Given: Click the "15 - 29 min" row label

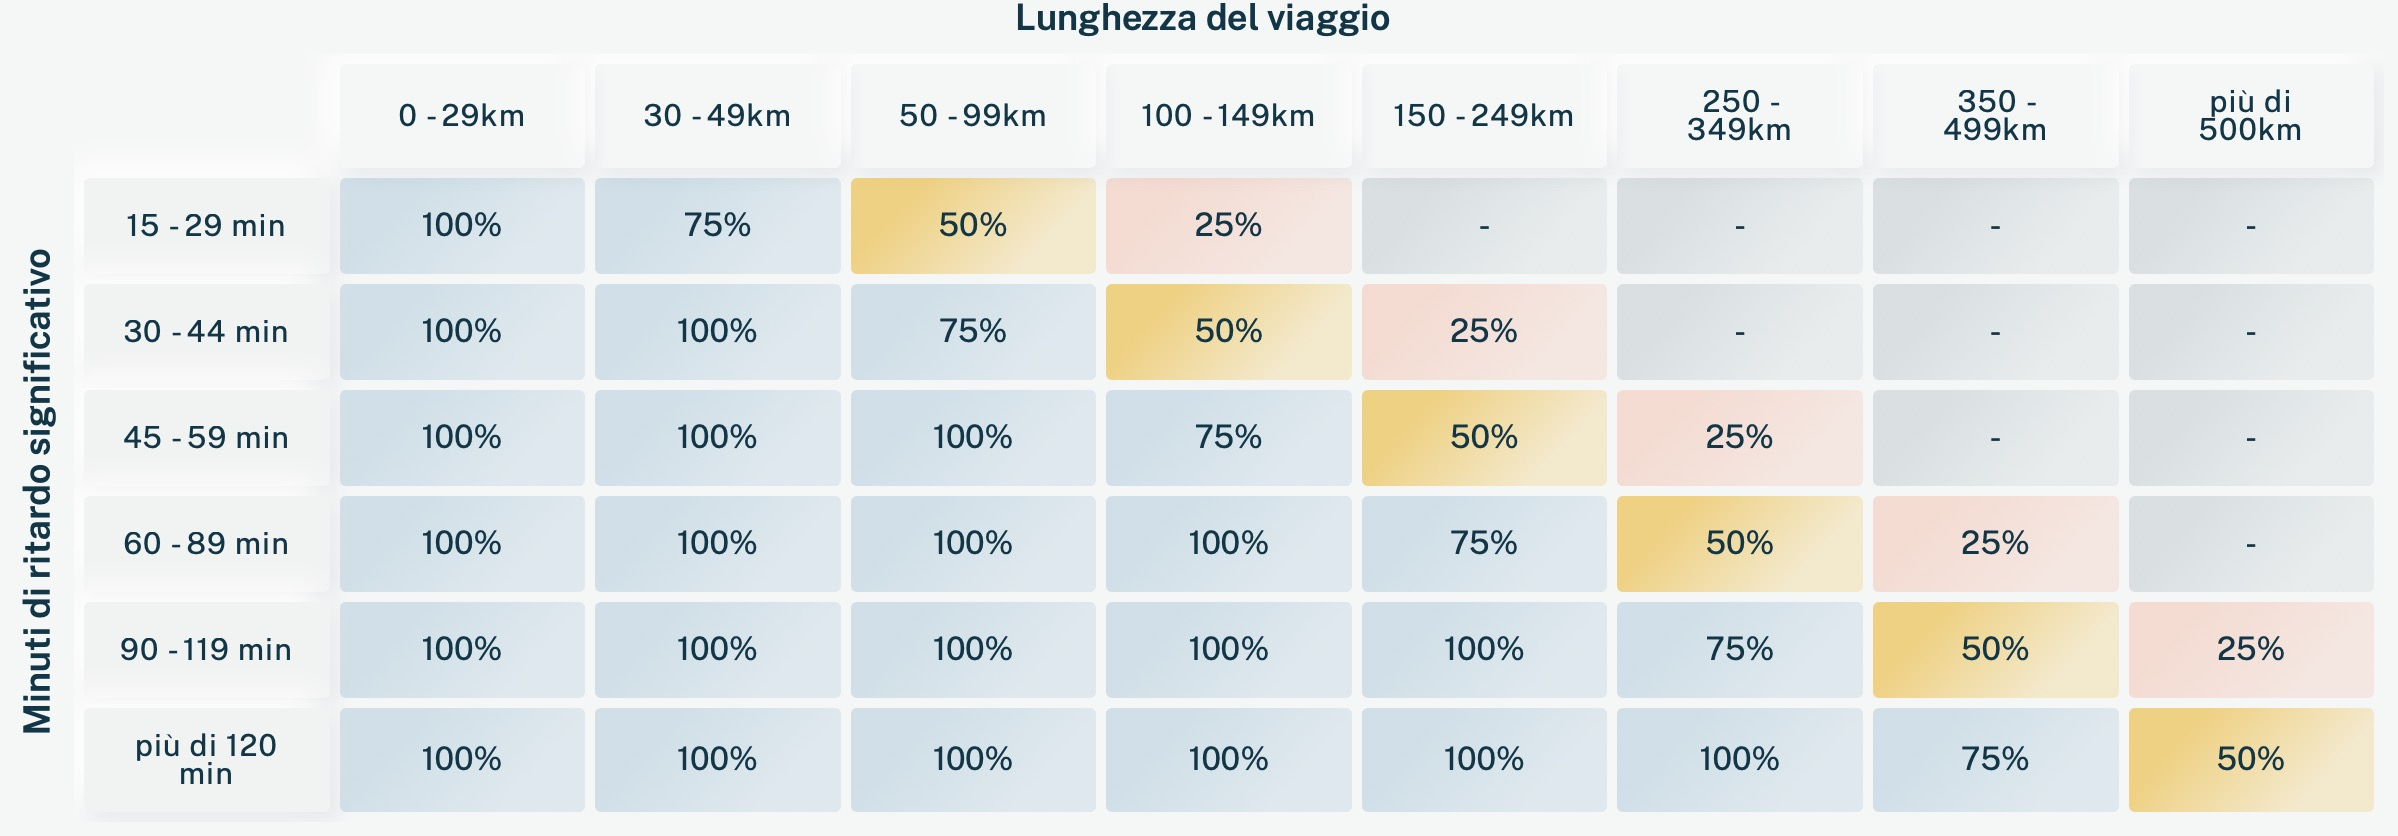Looking at the screenshot, I should tap(206, 226).
